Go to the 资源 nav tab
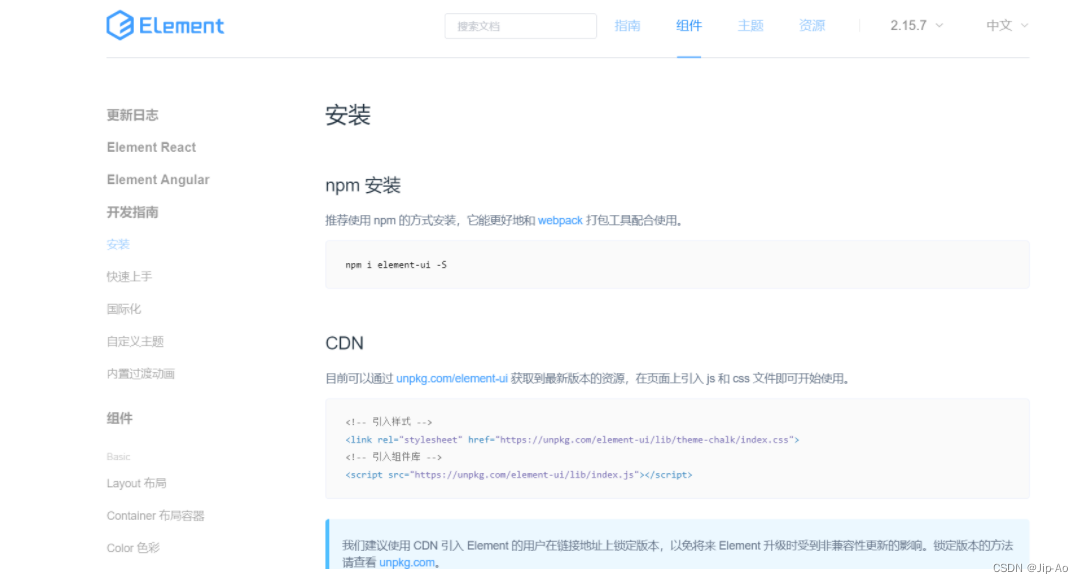The width and height of the screenshot is (1083, 583). tap(812, 26)
